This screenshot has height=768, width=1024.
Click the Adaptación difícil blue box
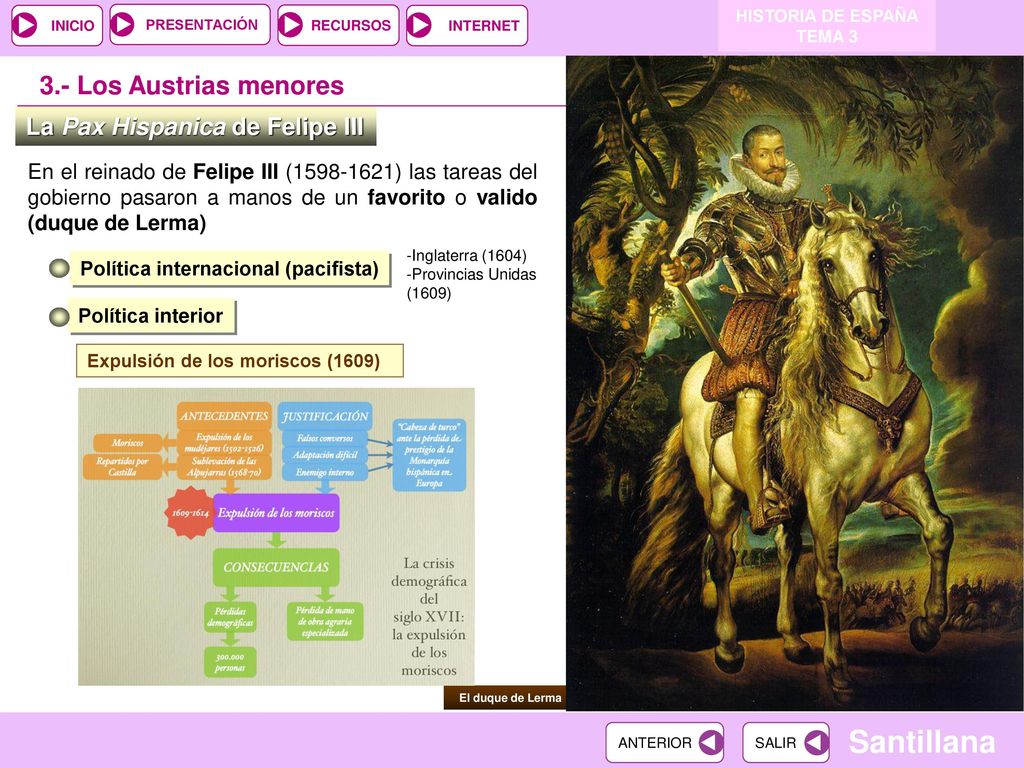[325, 455]
